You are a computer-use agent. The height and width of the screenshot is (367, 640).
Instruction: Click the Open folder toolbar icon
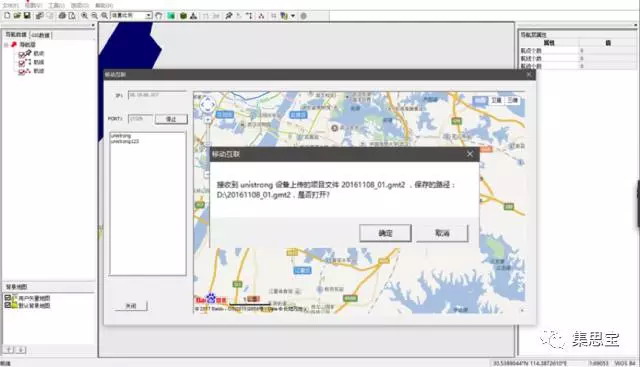point(17,16)
